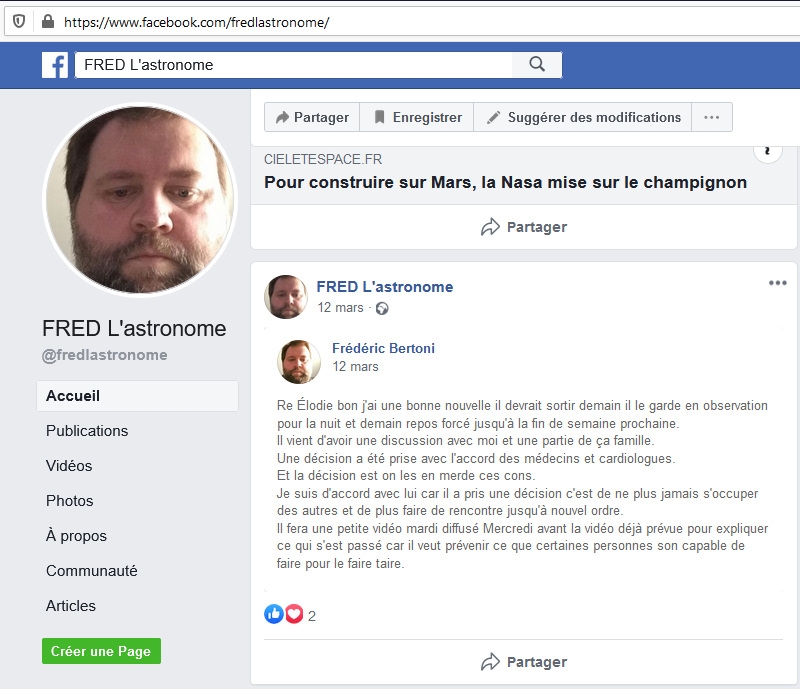This screenshot has height=689, width=800.
Task: Open the three-dot post options menu
Action: click(x=777, y=283)
